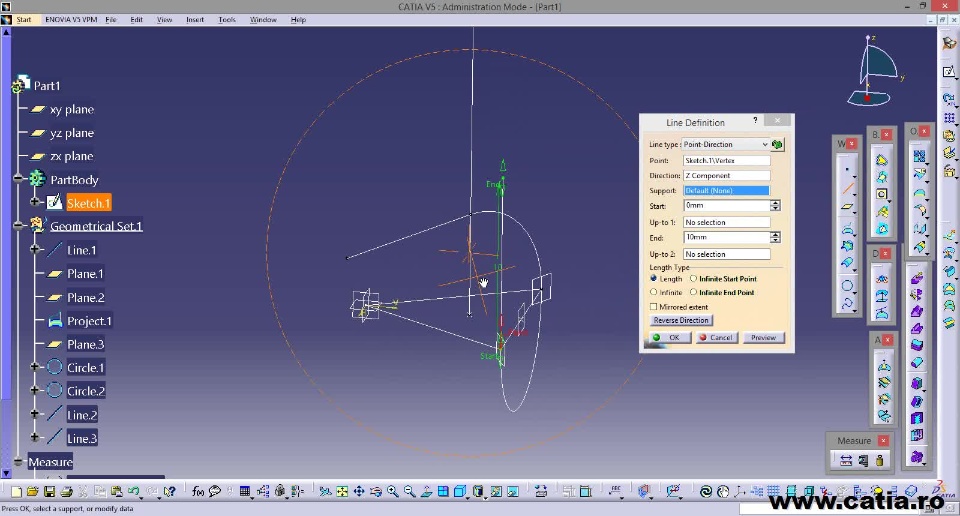
Task: Open the Edit menu
Action: tap(137, 20)
